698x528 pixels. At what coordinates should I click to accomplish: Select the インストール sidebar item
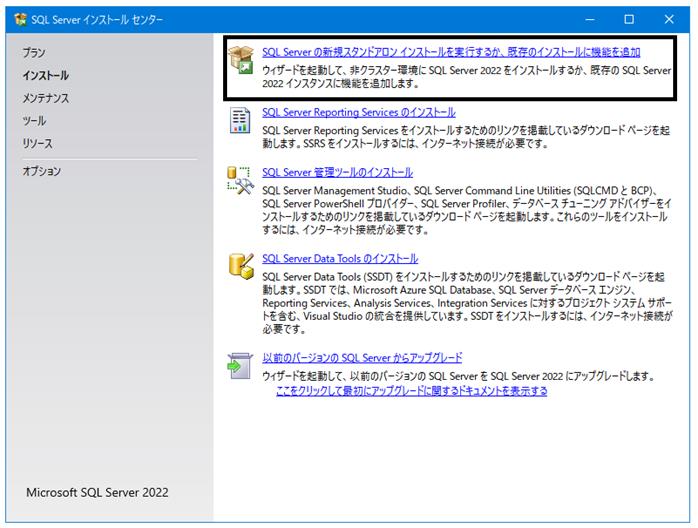(46, 75)
